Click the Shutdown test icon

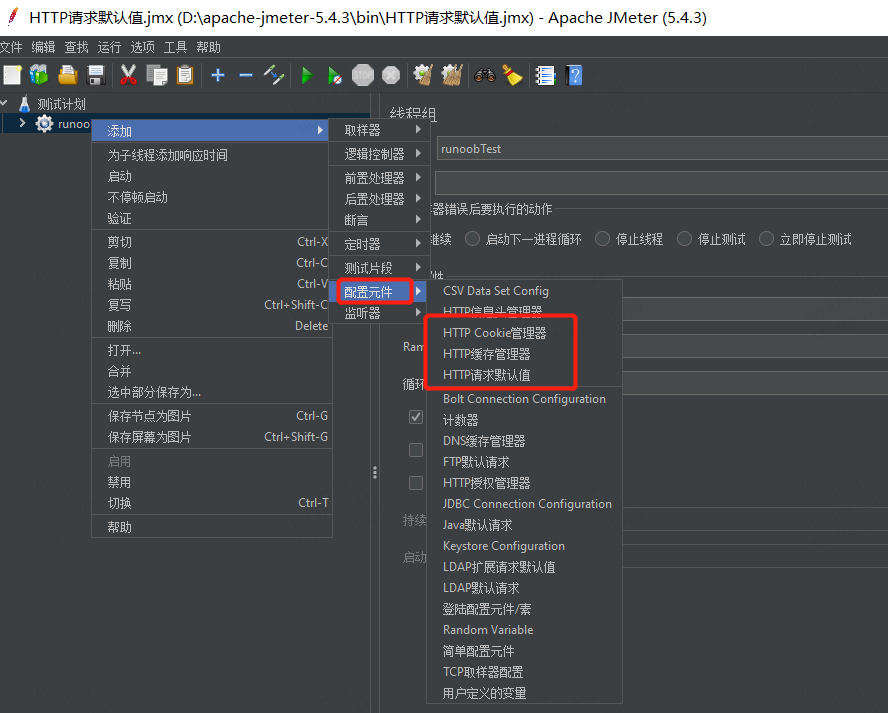(391, 75)
